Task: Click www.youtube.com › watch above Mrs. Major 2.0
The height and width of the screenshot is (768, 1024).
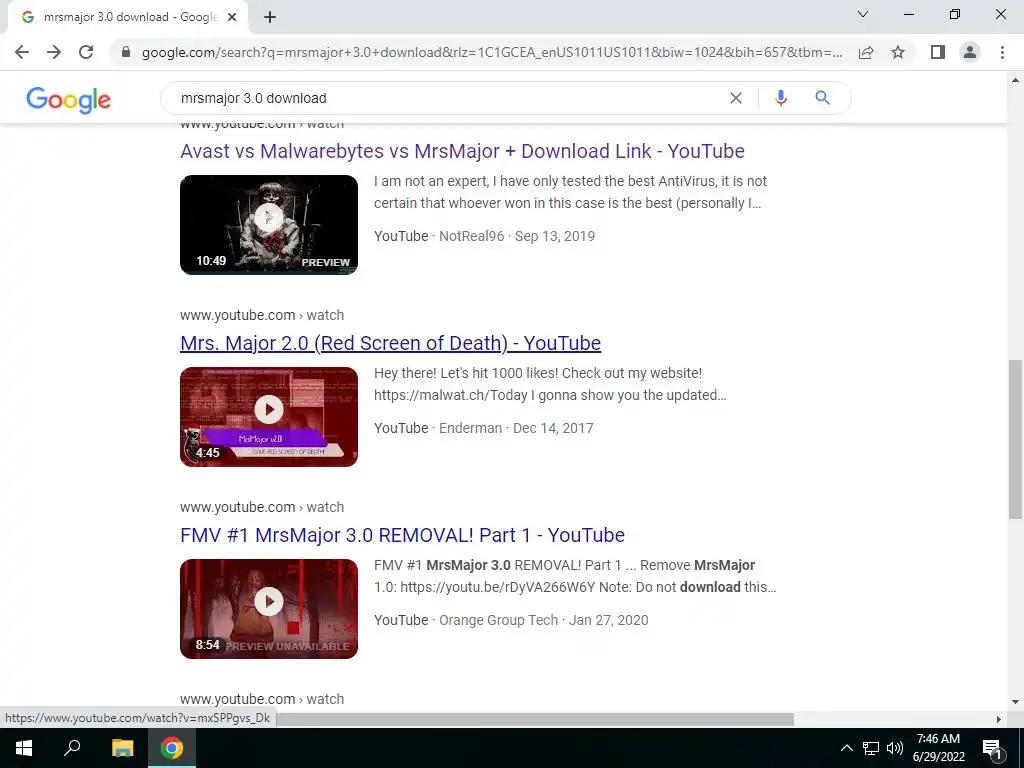Action: pos(262,315)
